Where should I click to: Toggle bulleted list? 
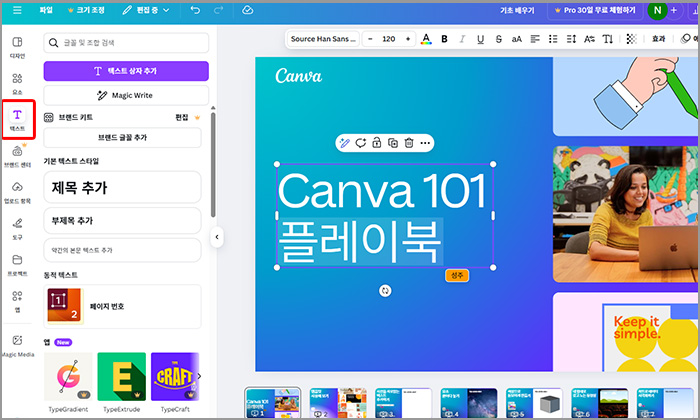click(553, 39)
